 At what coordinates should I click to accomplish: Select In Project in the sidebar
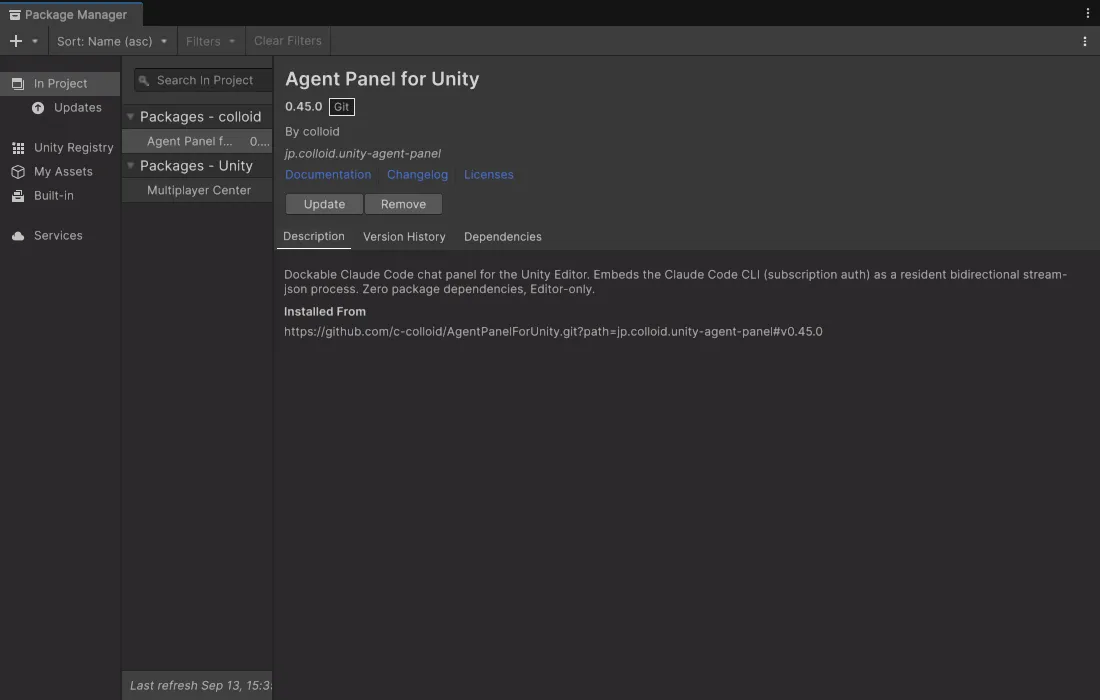[60, 83]
